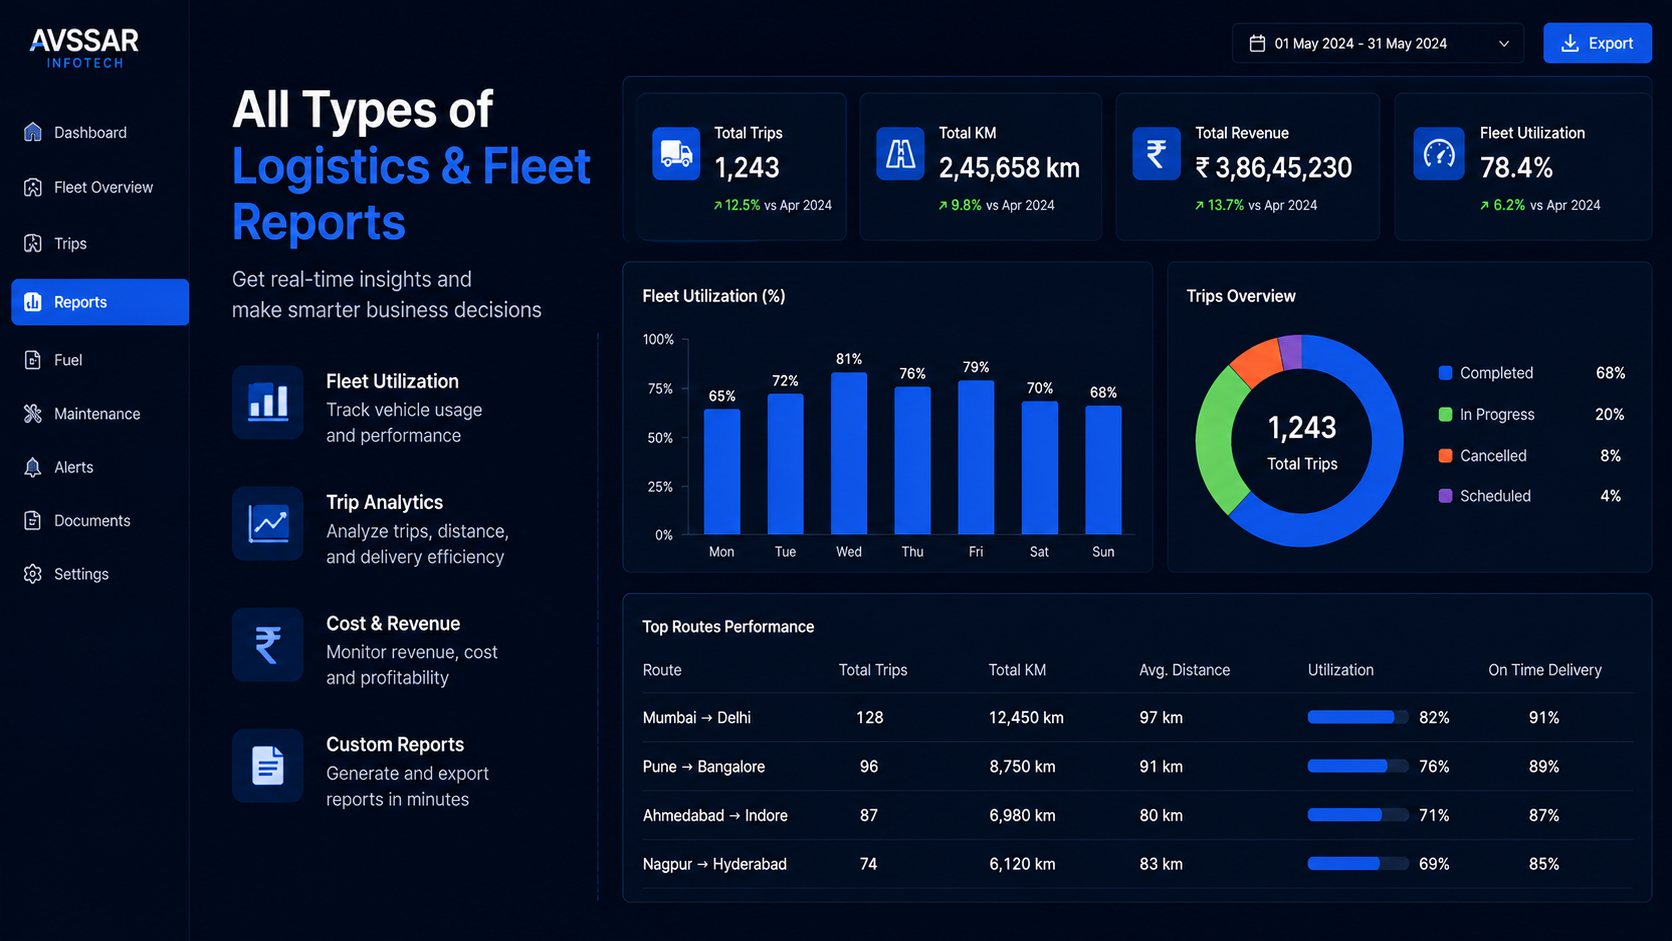Click the Cancelled orange legend swatch
The height and width of the screenshot is (941, 1672).
[1445, 455]
